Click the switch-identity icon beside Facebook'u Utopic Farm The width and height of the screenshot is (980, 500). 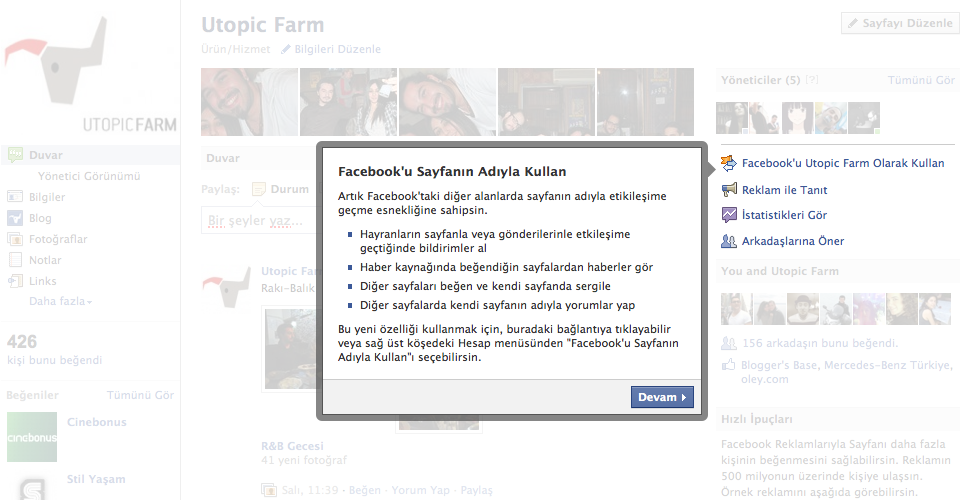(x=729, y=163)
